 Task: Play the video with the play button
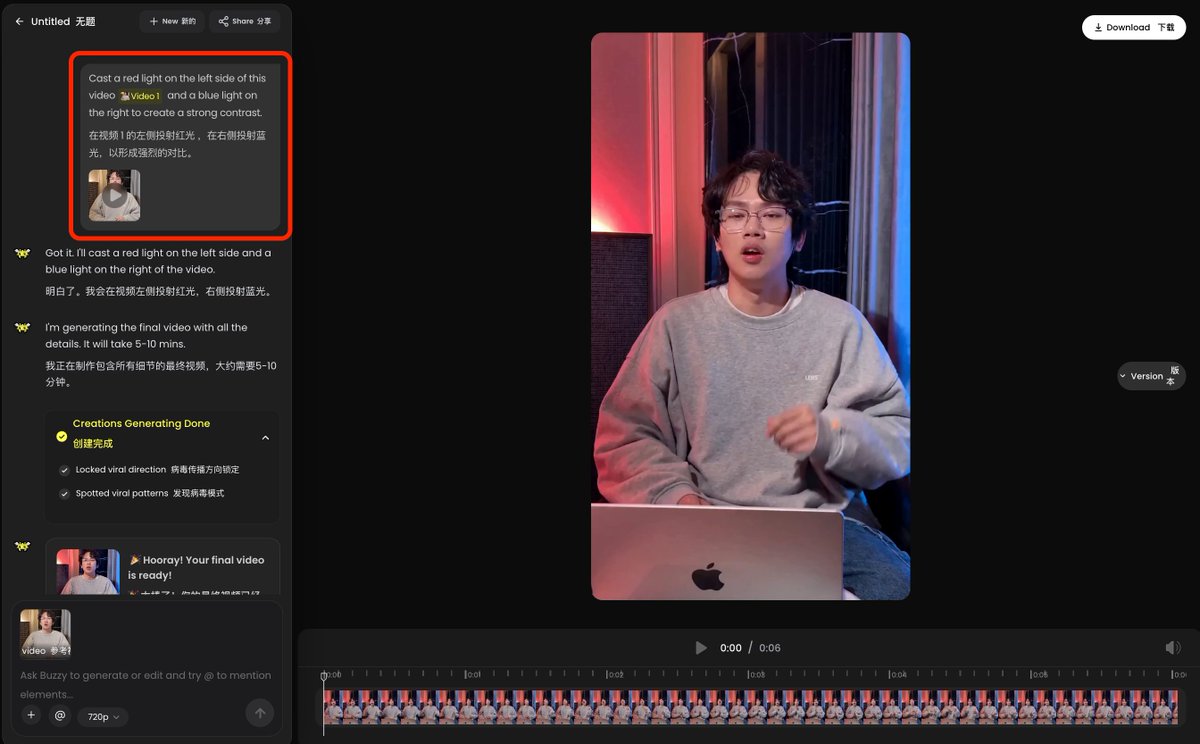tap(701, 648)
